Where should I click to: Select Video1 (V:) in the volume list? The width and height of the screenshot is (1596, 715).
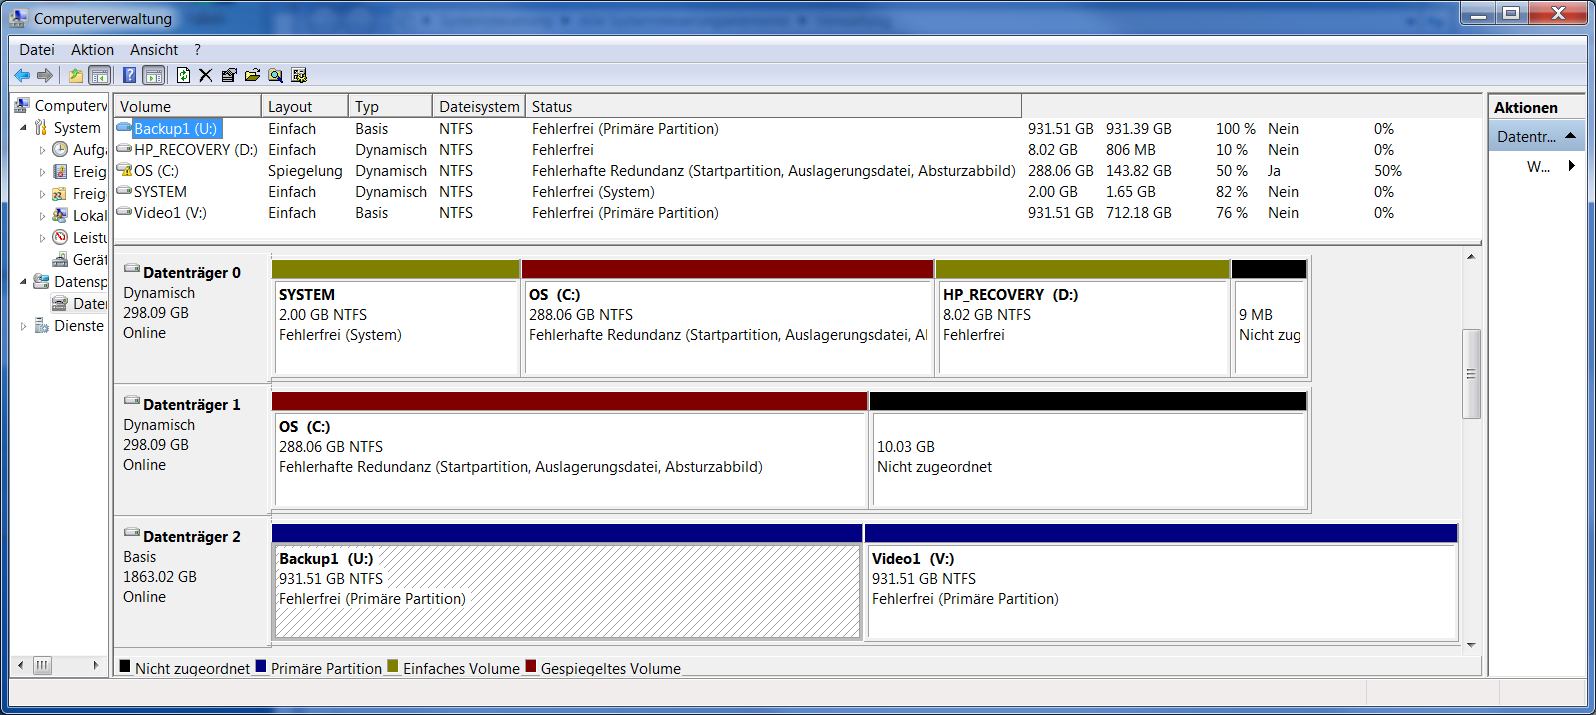coord(170,212)
